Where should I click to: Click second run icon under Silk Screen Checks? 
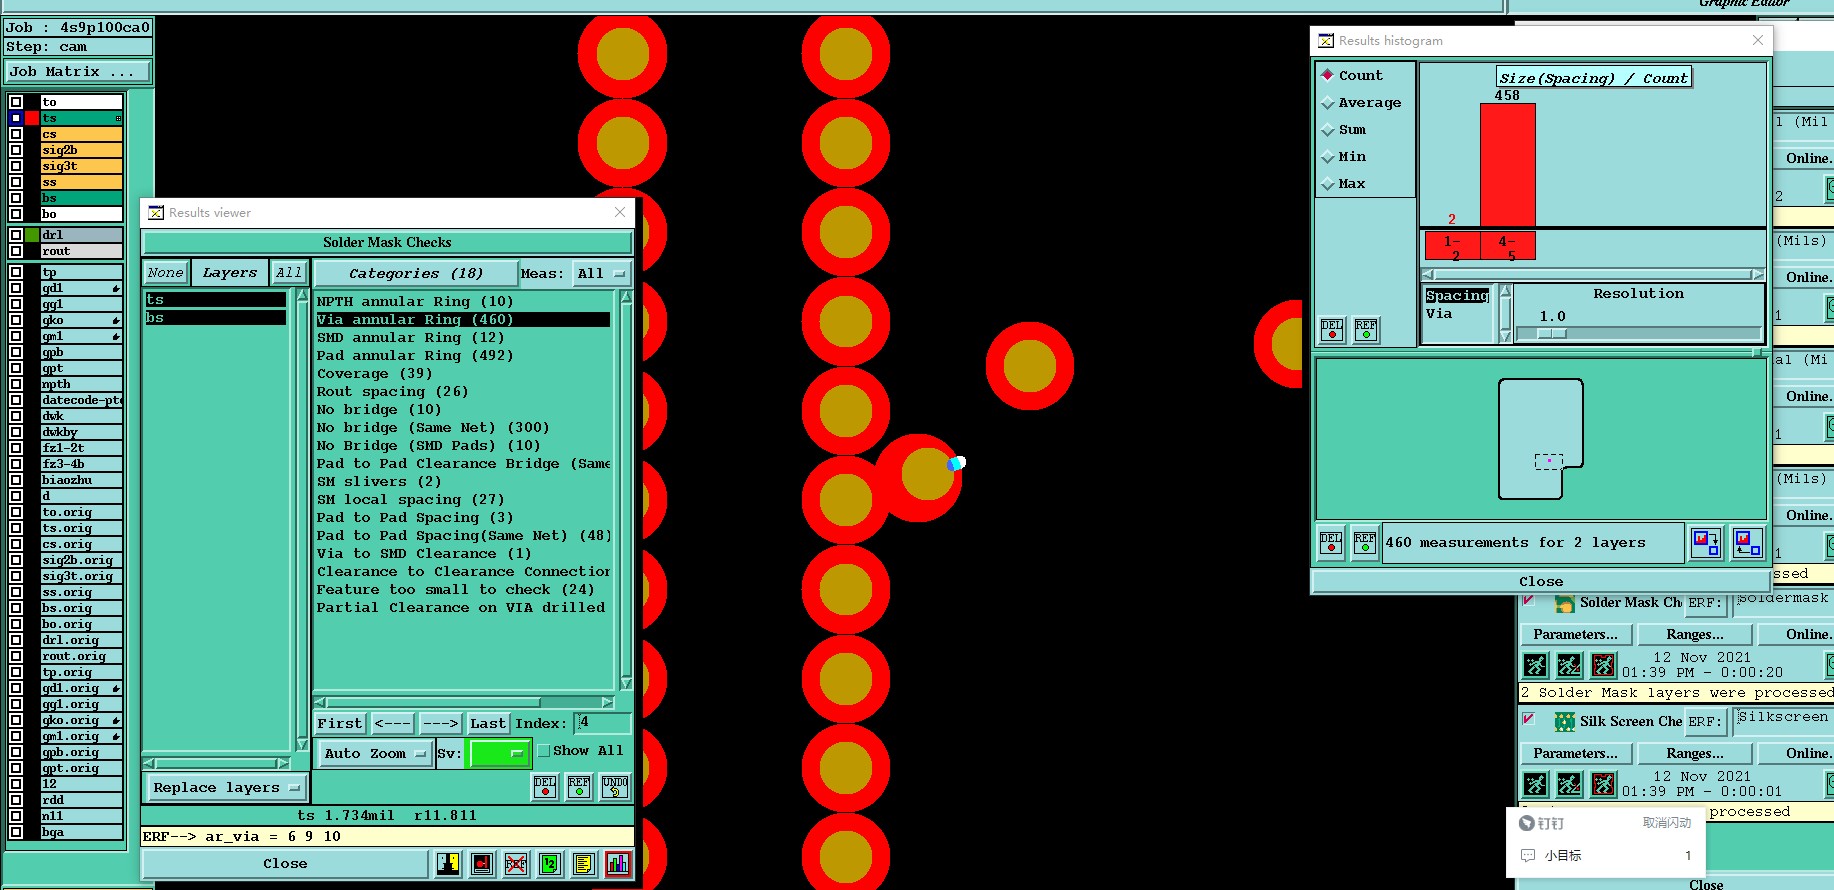click(1570, 784)
